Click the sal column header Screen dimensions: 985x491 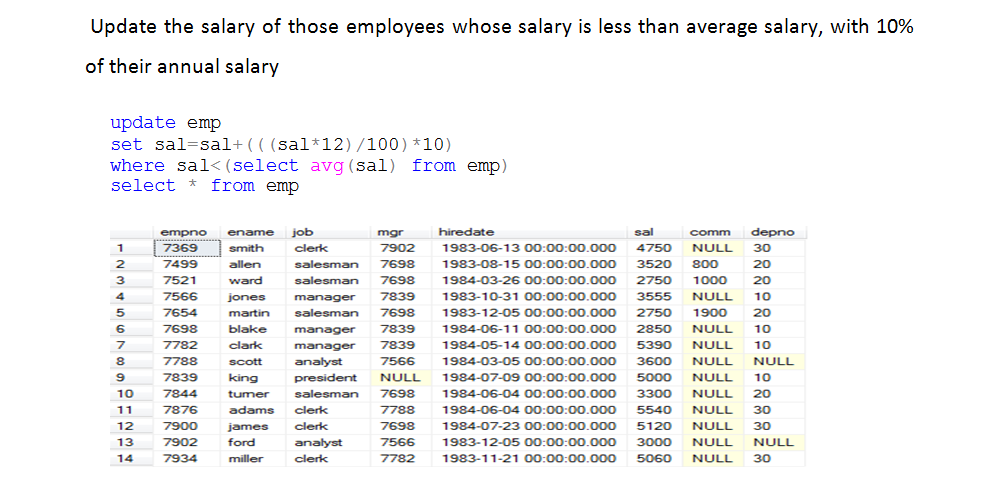pyautogui.click(x=654, y=232)
